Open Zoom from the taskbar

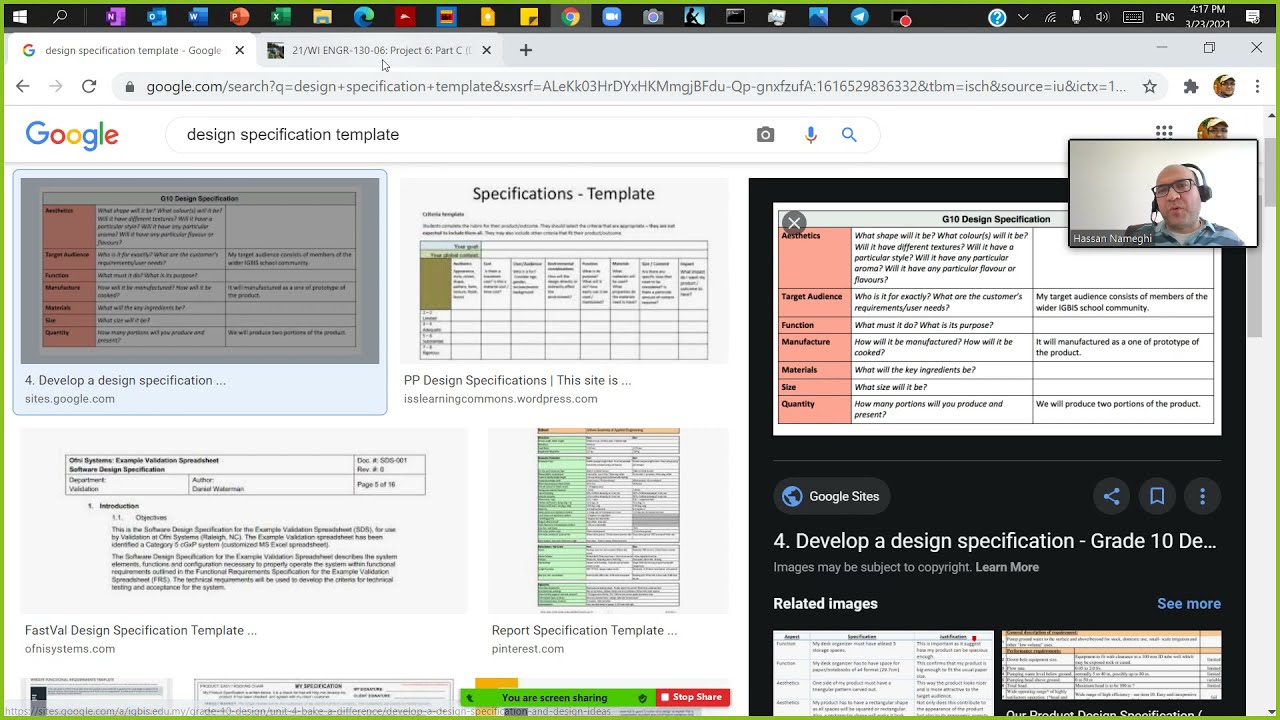(611, 17)
